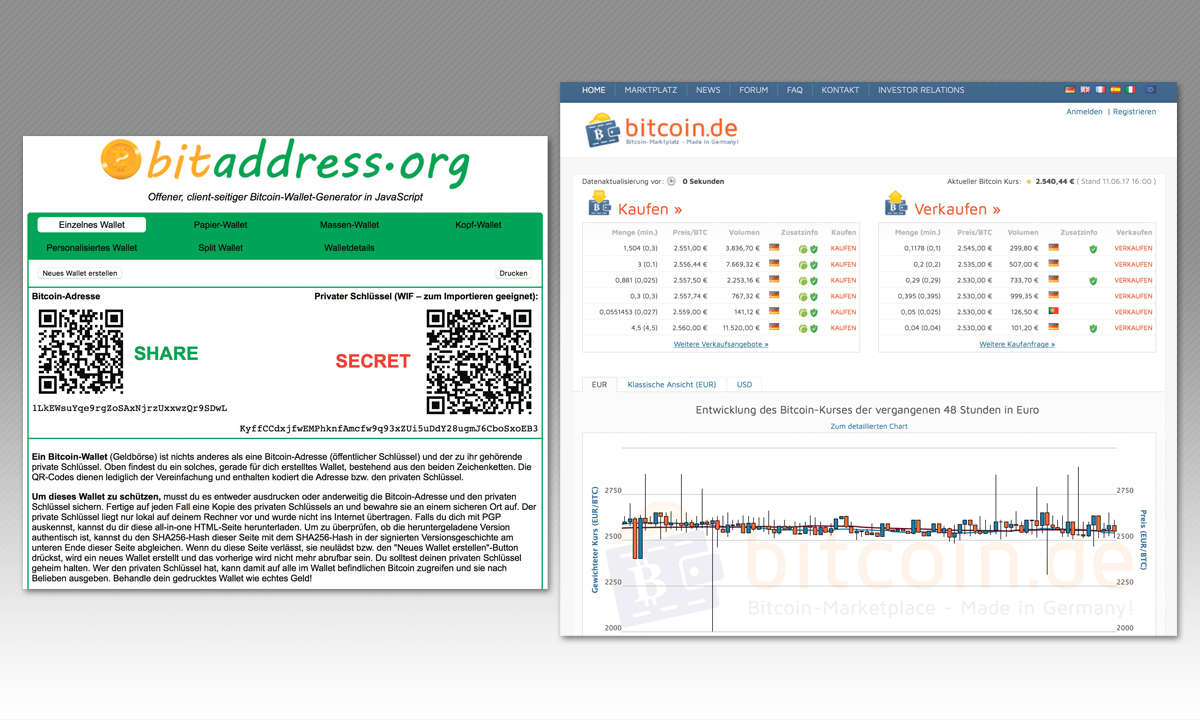Click the clock icon beside Datenaktualisierung
Viewport: 1200px width, 720px height.
coord(671,182)
